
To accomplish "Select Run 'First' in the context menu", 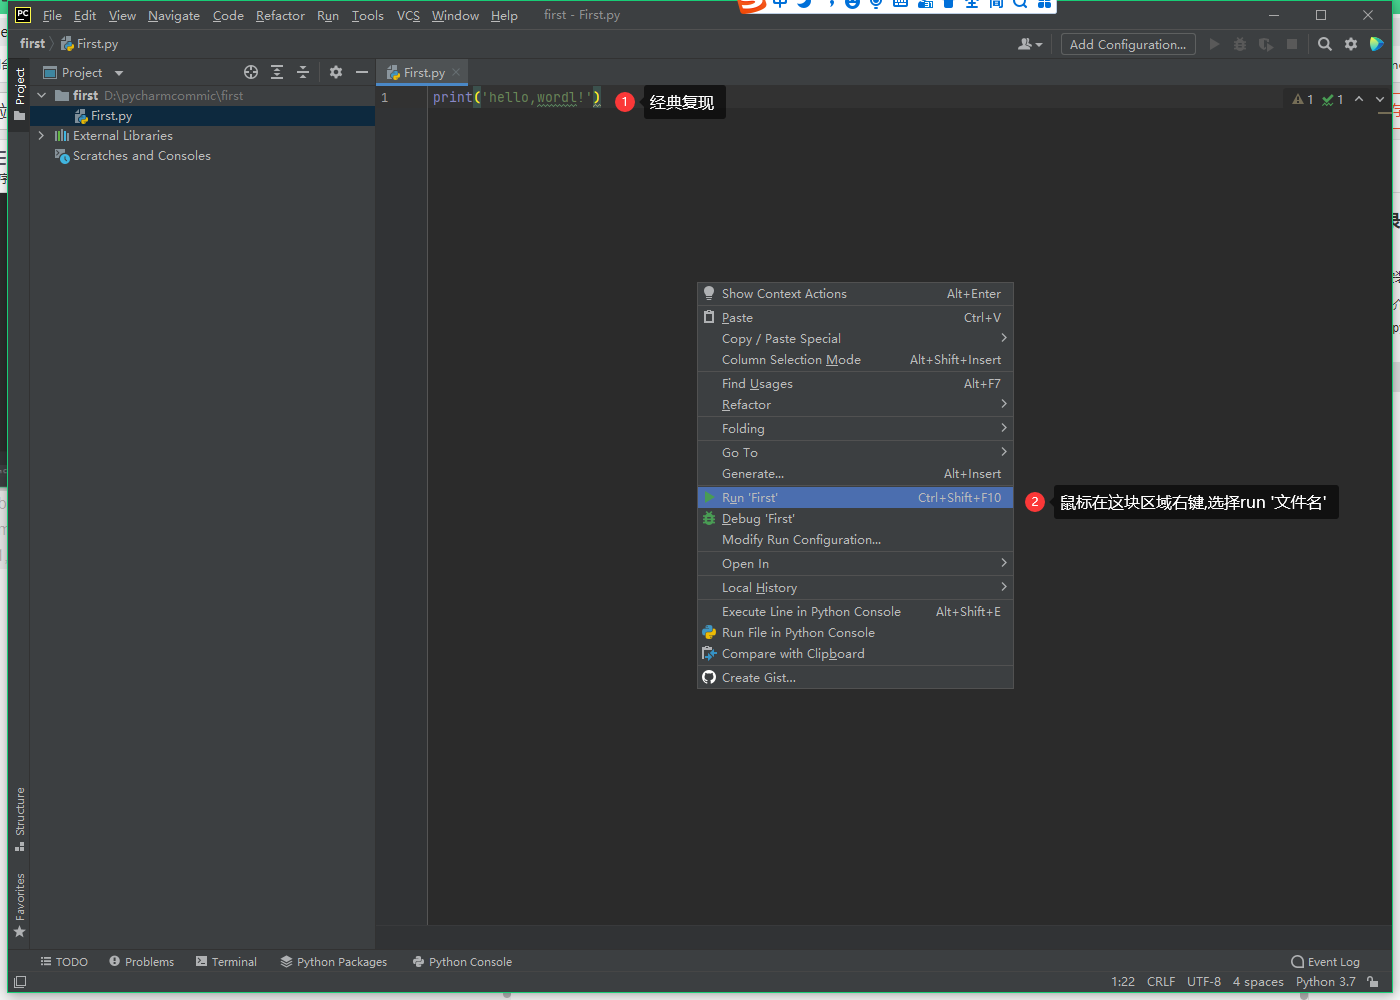I will [x=855, y=498].
